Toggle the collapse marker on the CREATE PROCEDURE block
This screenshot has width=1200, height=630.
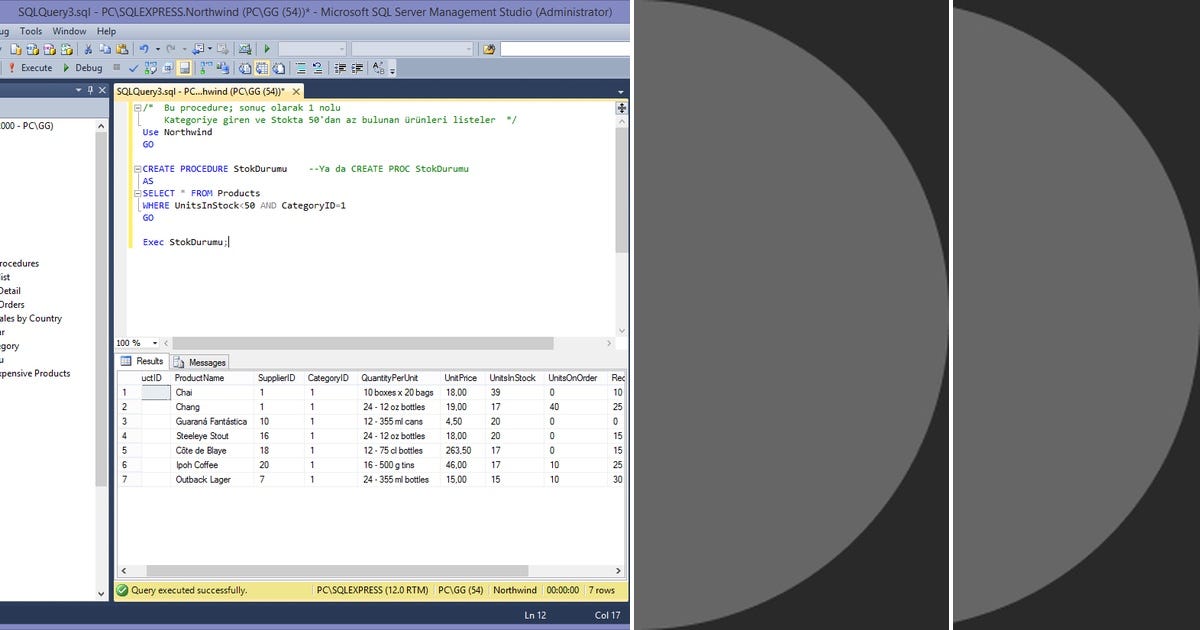tap(139, 169)
